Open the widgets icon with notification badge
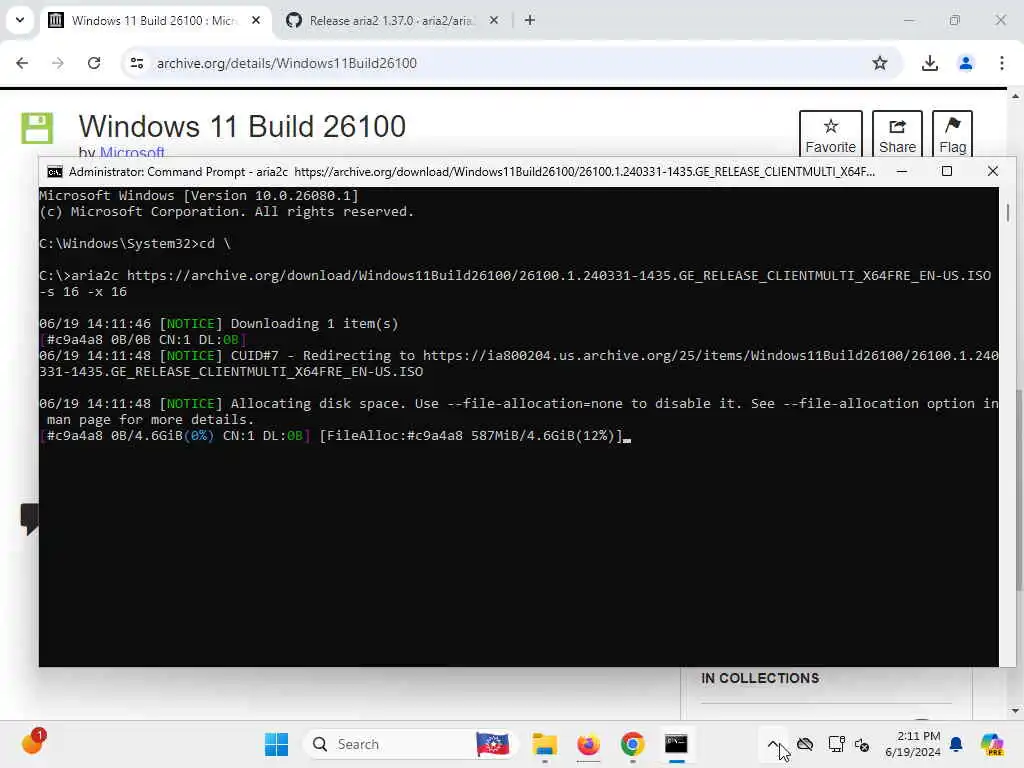Image resolution: width=1024 pixels, height=768 pixels. (x=33, y=743)
